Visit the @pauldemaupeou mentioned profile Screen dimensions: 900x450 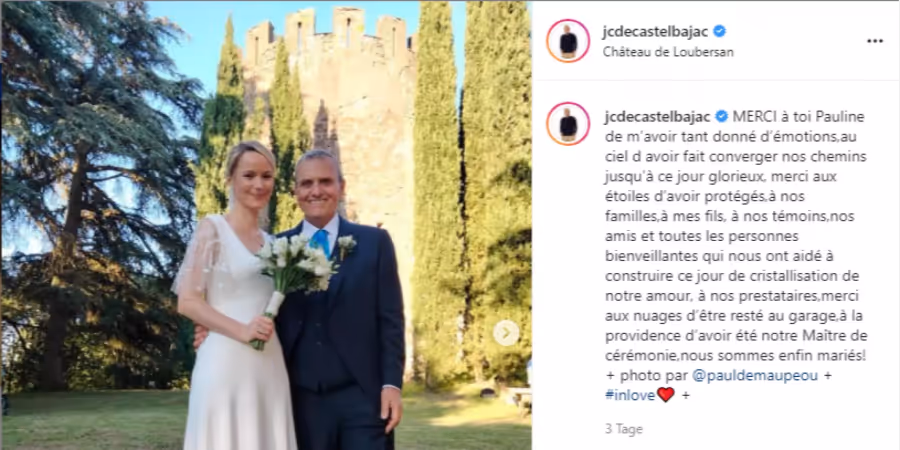pos(755,375)
